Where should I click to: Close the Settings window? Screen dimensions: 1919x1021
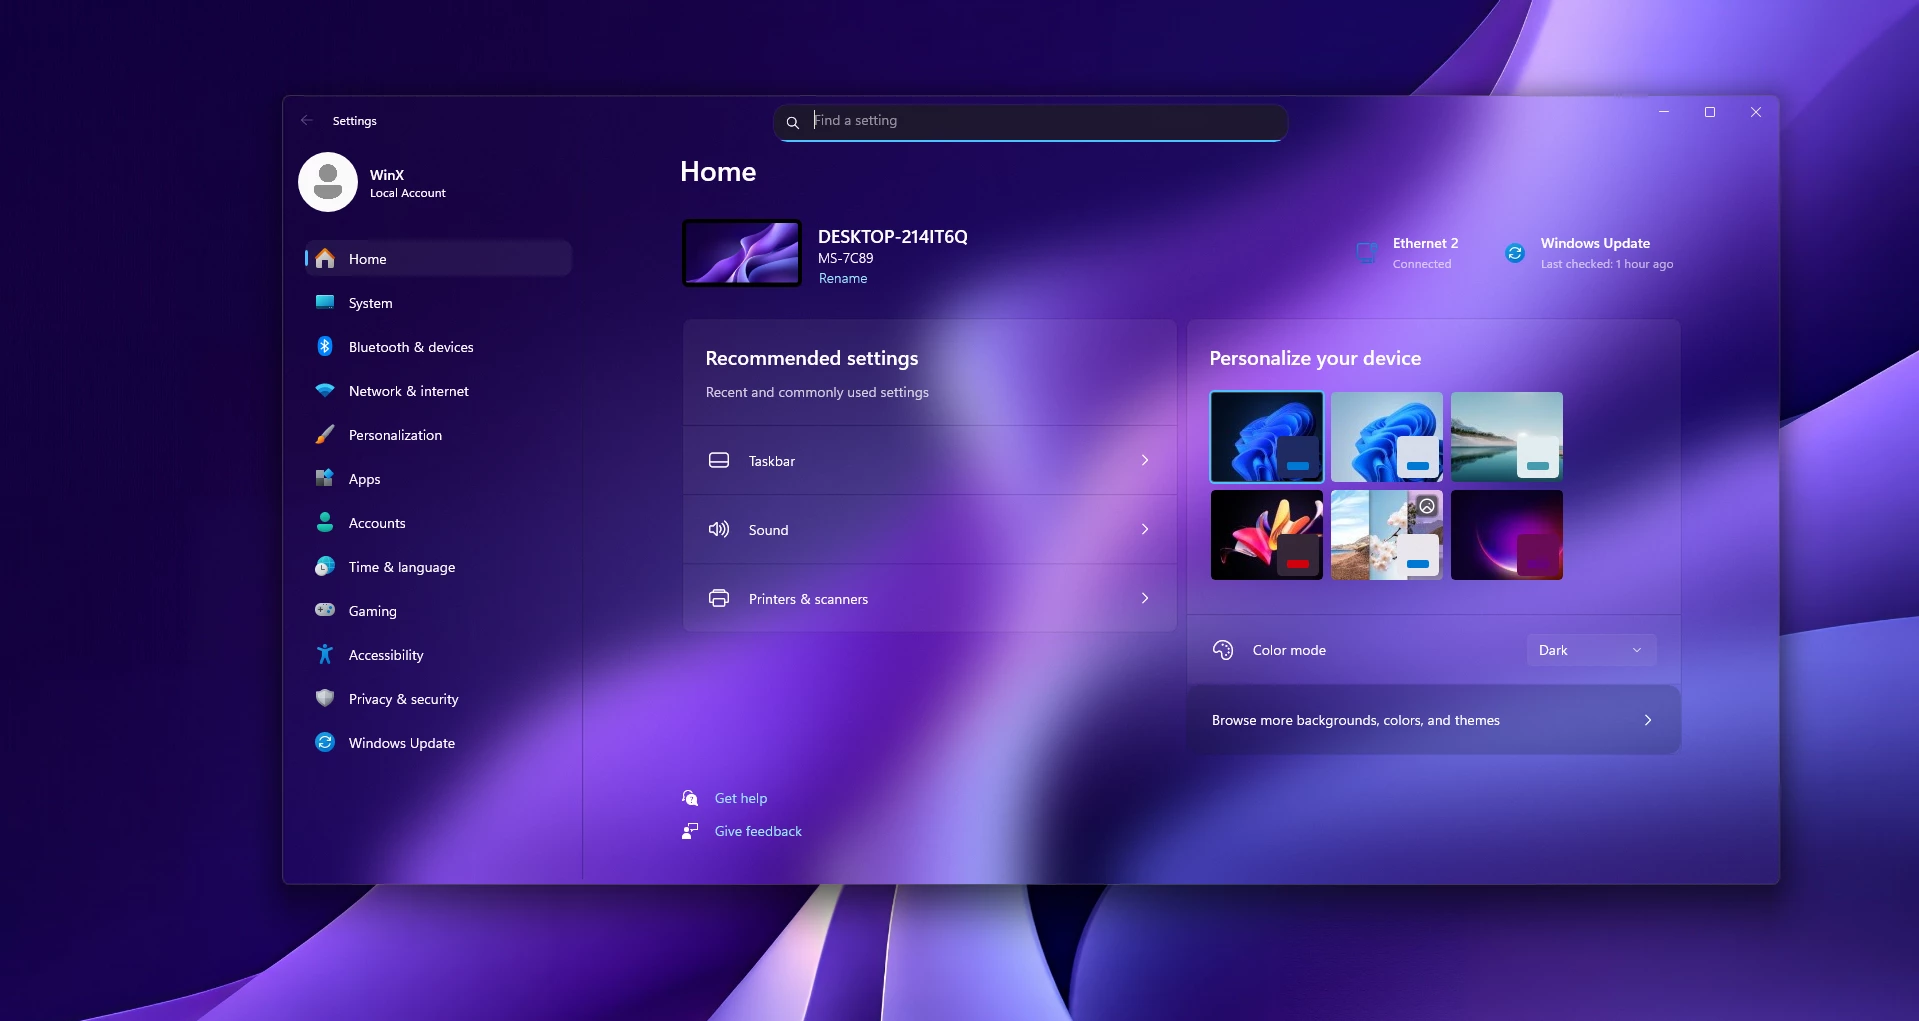pyautogui.click(x=1756, y=112)
